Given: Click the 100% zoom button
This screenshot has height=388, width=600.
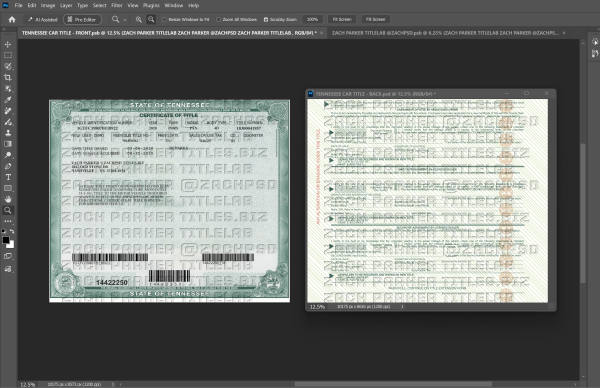Looking at the screenshot, I should coord(312,19).
